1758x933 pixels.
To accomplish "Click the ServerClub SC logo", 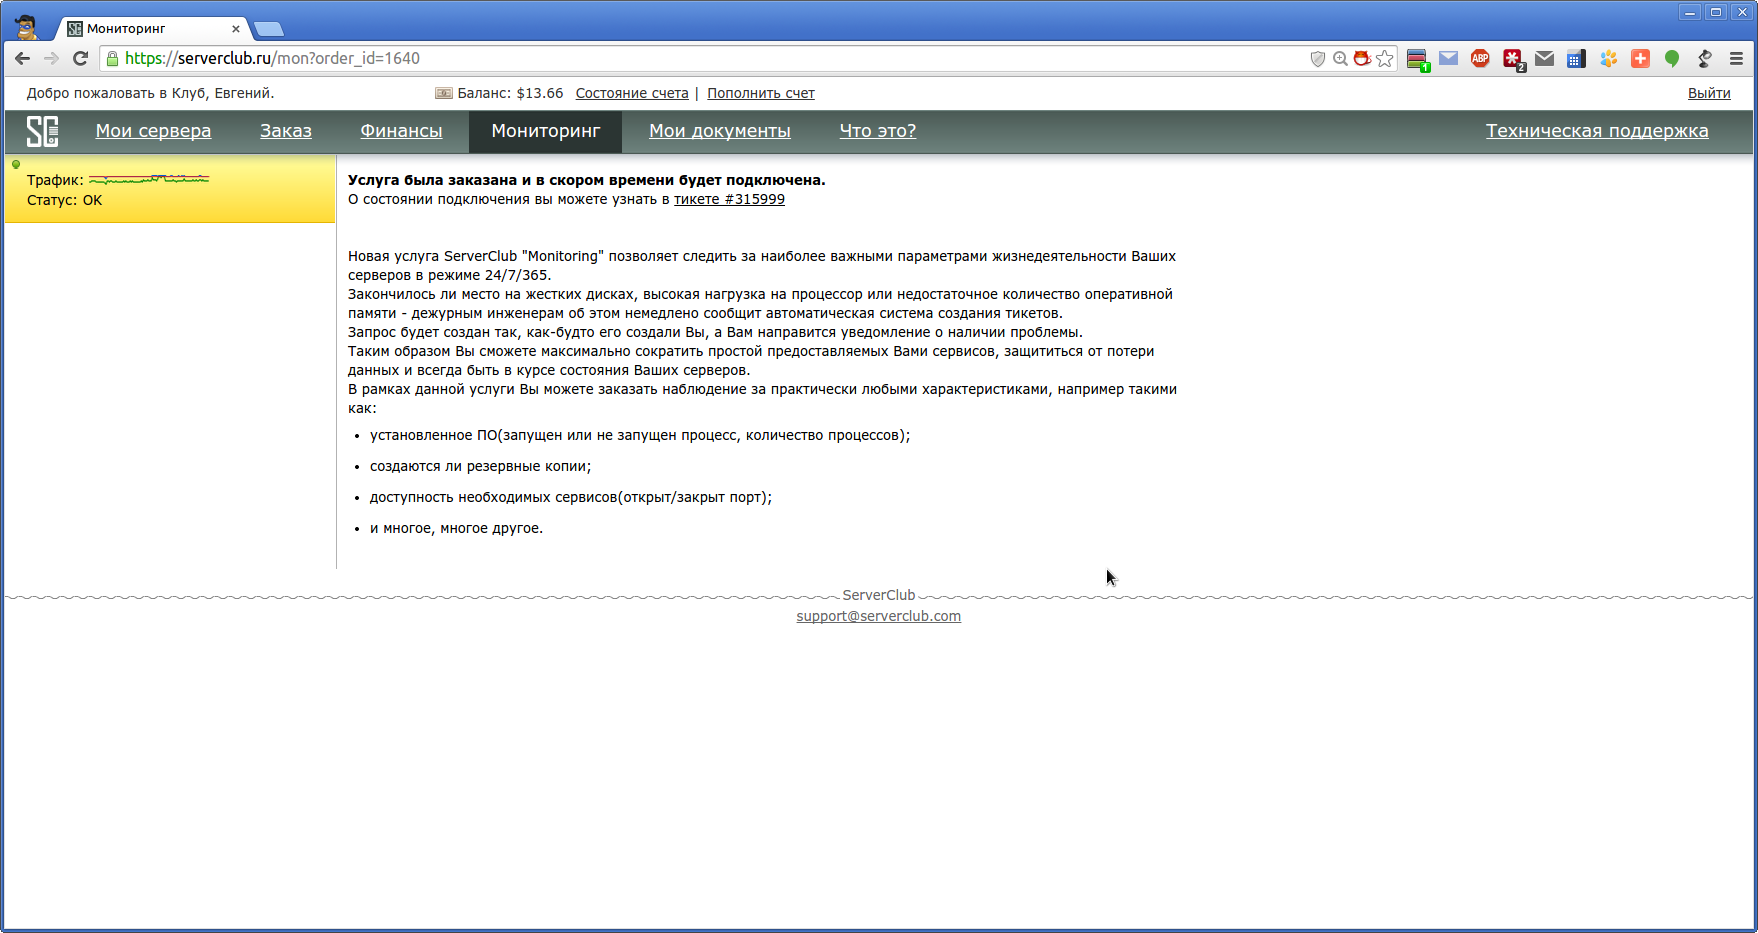I will coord(42,132).
